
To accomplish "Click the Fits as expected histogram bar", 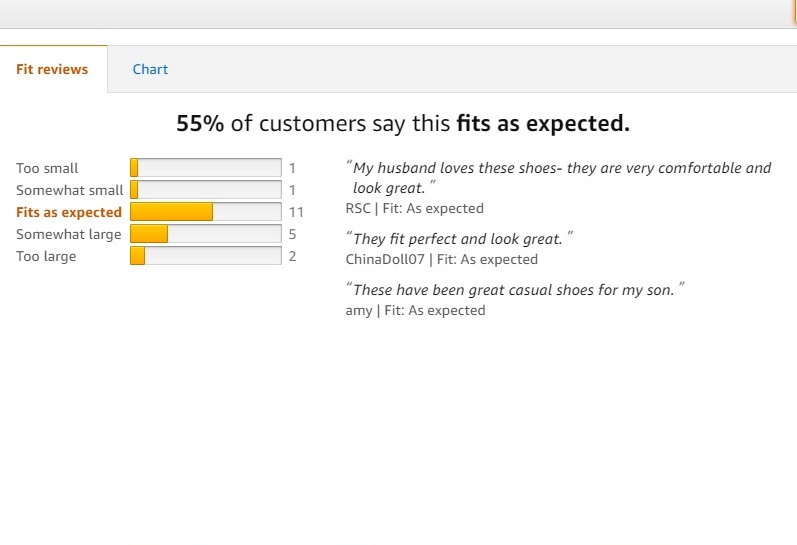I will point(206,212).
